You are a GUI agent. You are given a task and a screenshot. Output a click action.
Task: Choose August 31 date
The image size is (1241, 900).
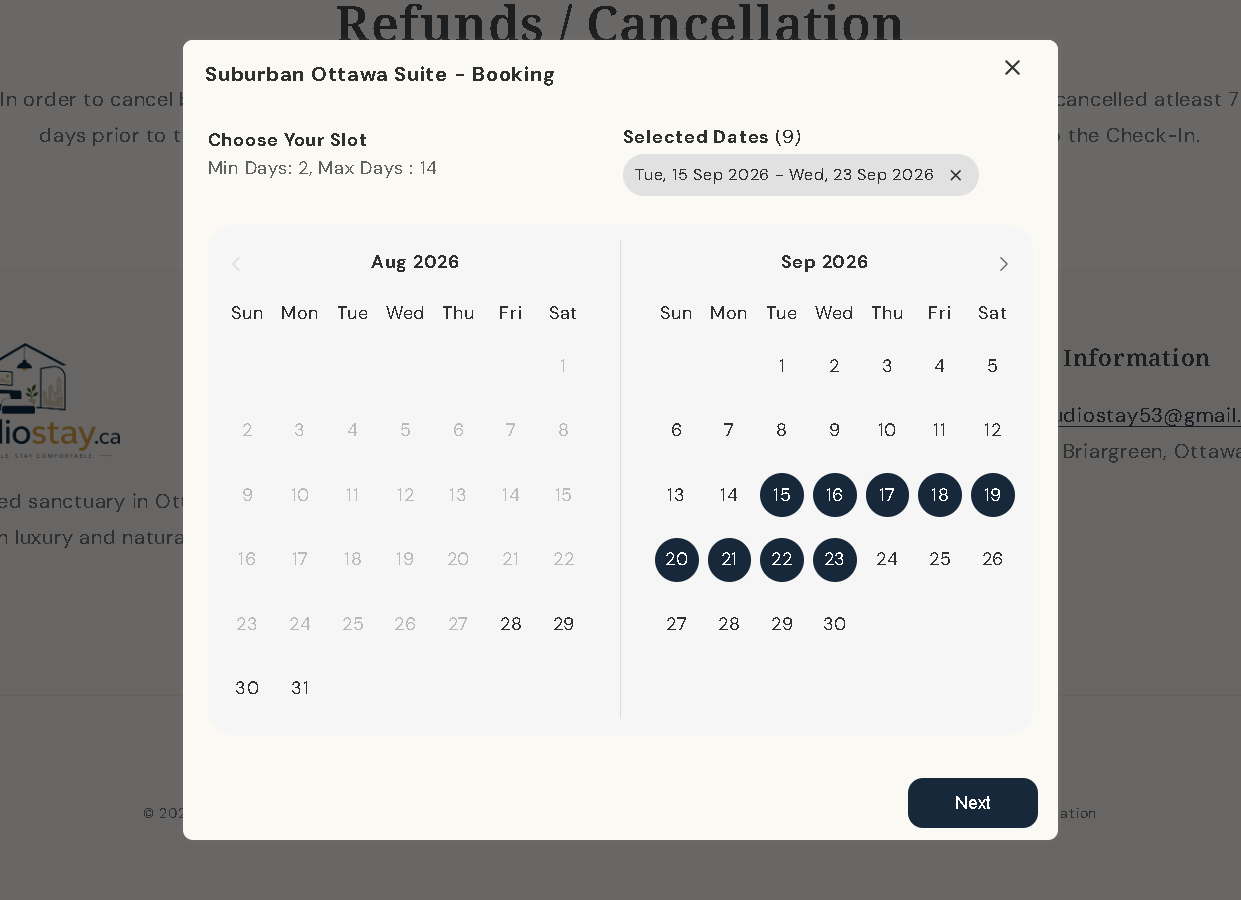(x=300, y=688)
